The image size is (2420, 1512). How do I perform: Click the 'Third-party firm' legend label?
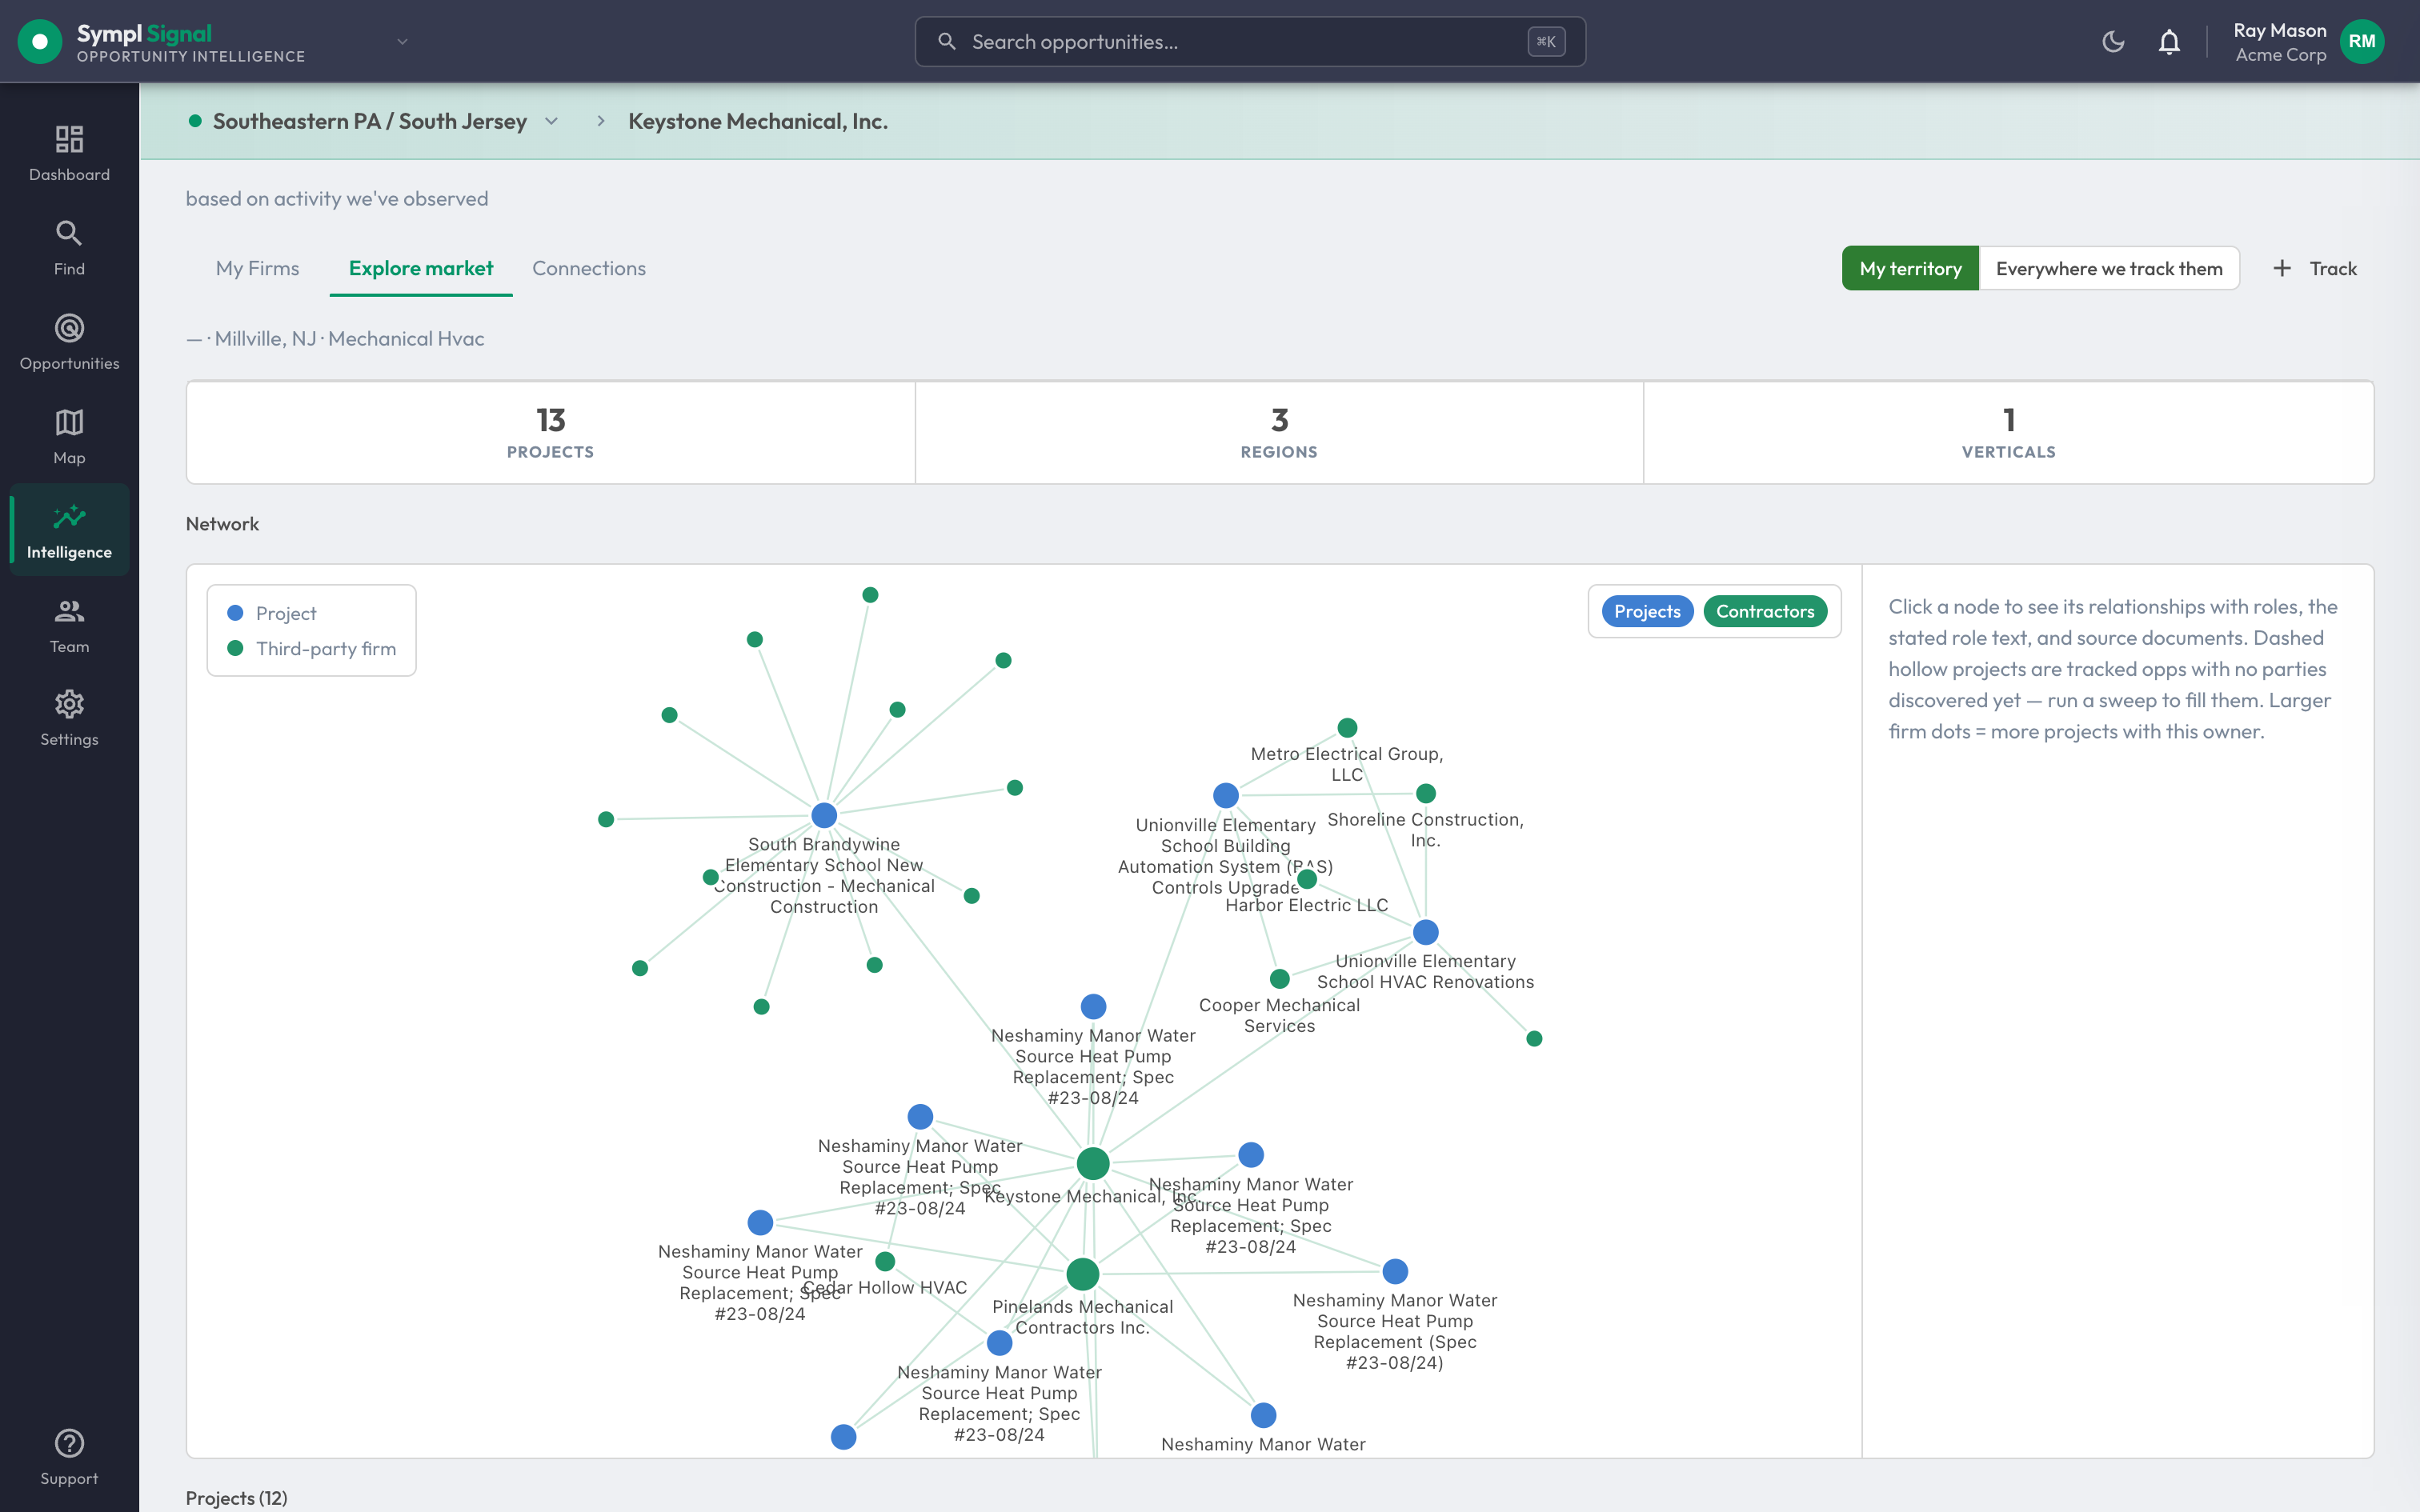pyautogui.click(x=326, y=648)
